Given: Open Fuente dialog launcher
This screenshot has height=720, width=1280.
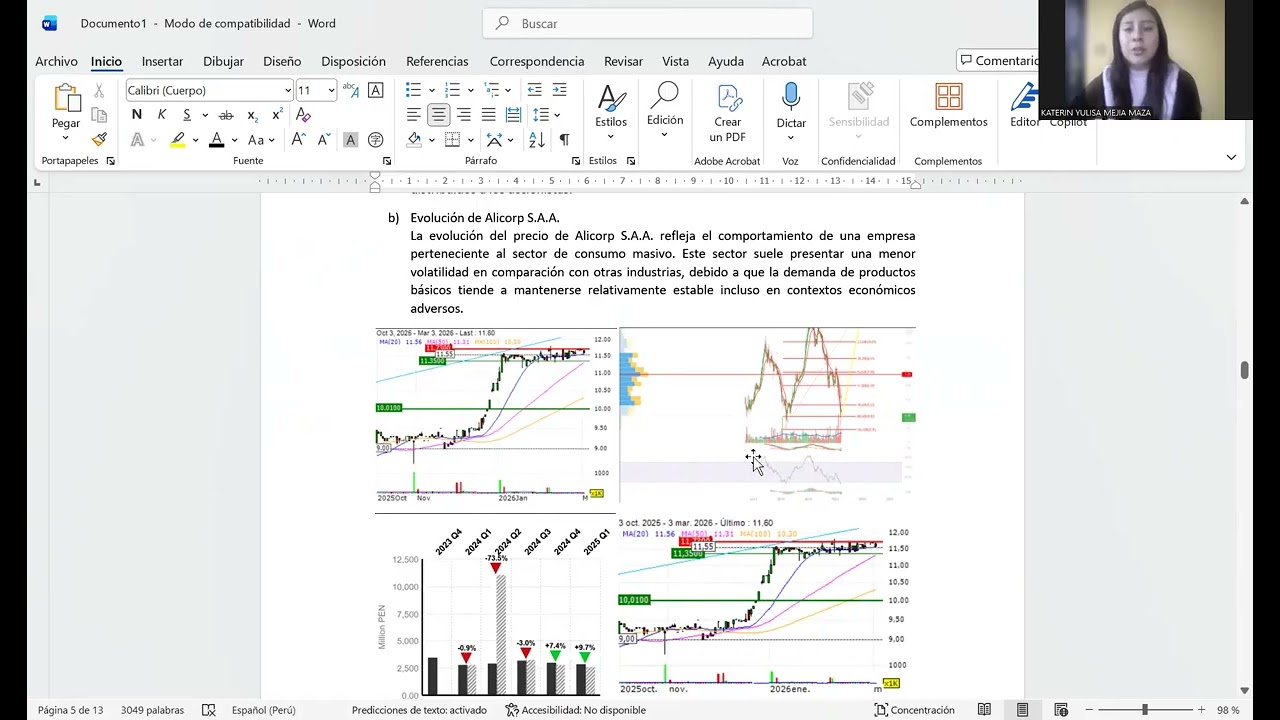Looking at the screenshot, I should coord(387,161).
